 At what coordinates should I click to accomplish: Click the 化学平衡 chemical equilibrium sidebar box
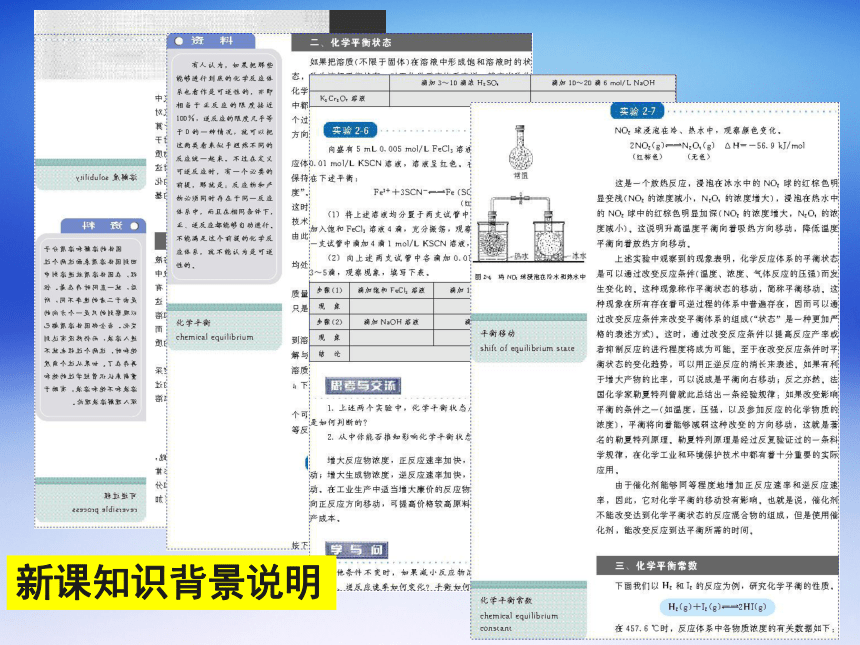coord(224,326)
